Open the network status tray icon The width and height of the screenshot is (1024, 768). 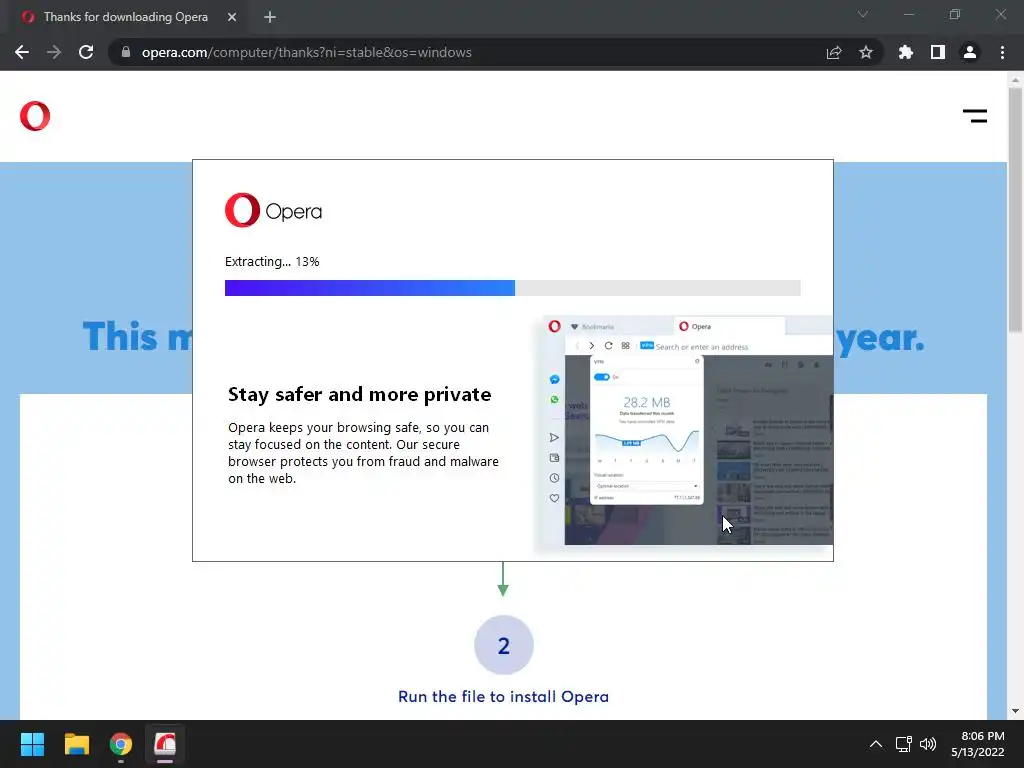[904, 744]
